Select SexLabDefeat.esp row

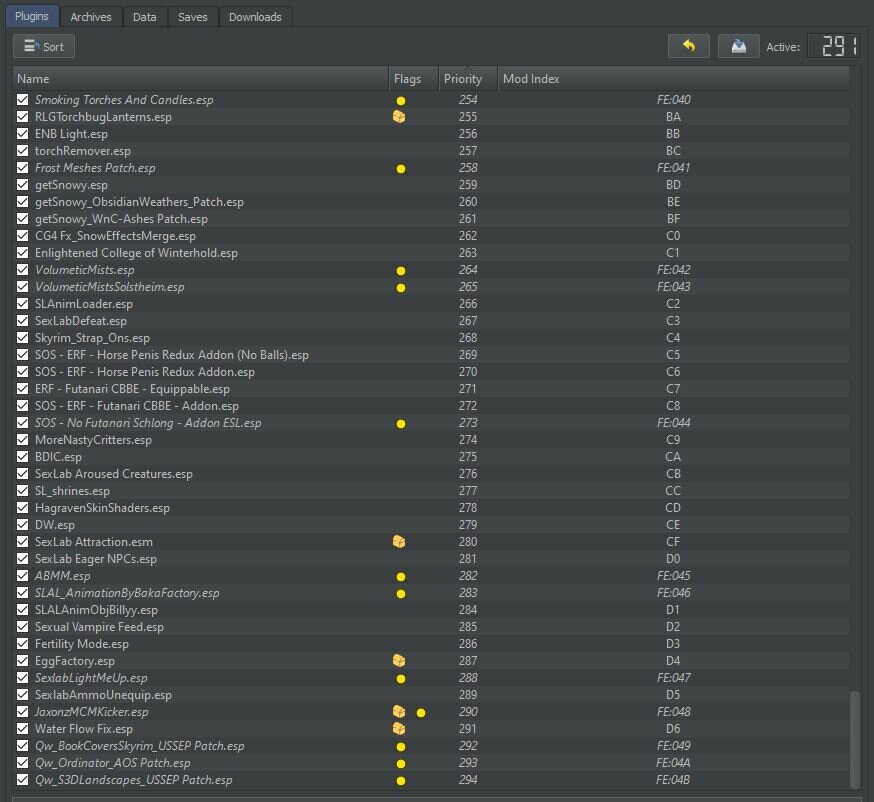pos(430,320)
